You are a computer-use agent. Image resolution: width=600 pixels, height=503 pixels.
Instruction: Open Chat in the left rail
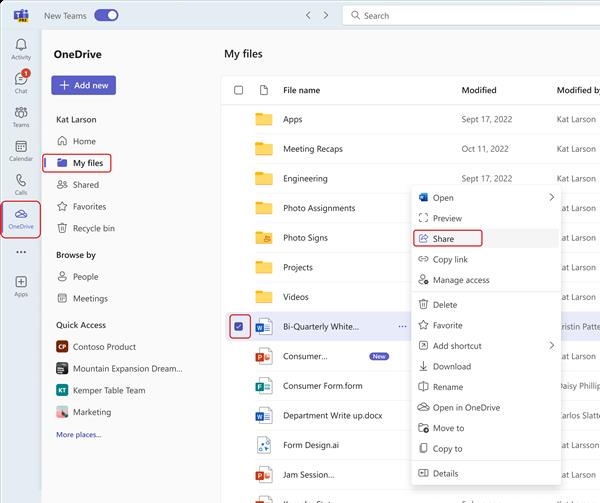coord(21,83)
